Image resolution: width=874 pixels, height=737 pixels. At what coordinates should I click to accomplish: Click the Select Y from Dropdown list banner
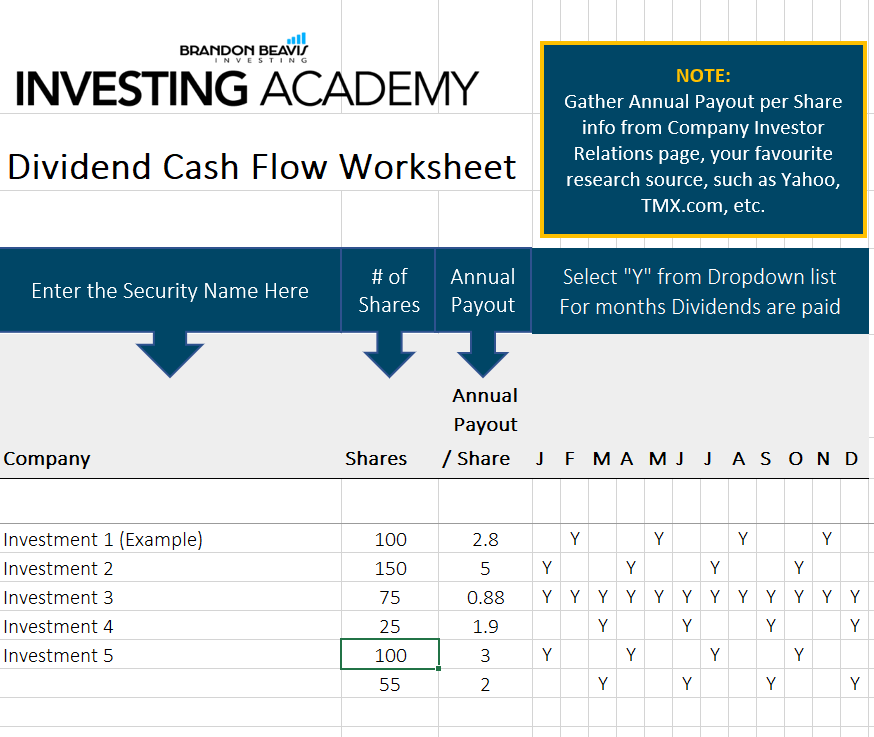coord(700,291)
